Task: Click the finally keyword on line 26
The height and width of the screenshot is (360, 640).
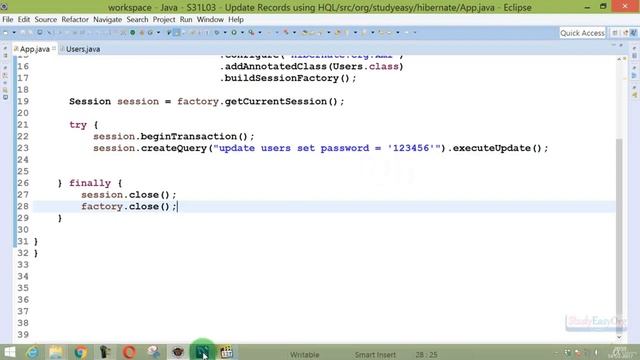Action: 90,183
